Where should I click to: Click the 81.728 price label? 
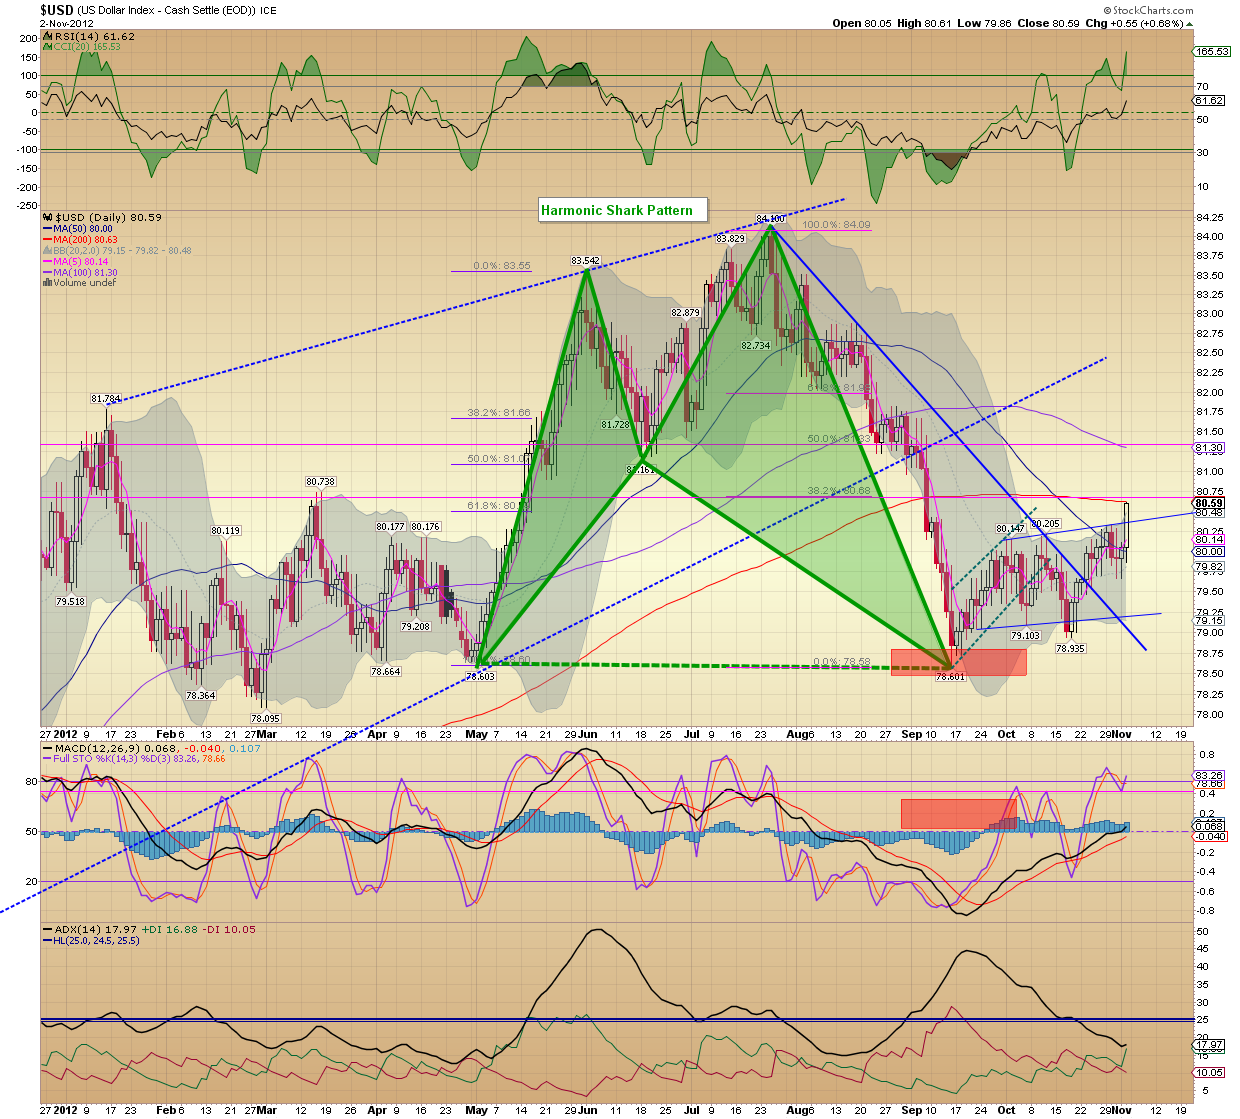point(615,425)
